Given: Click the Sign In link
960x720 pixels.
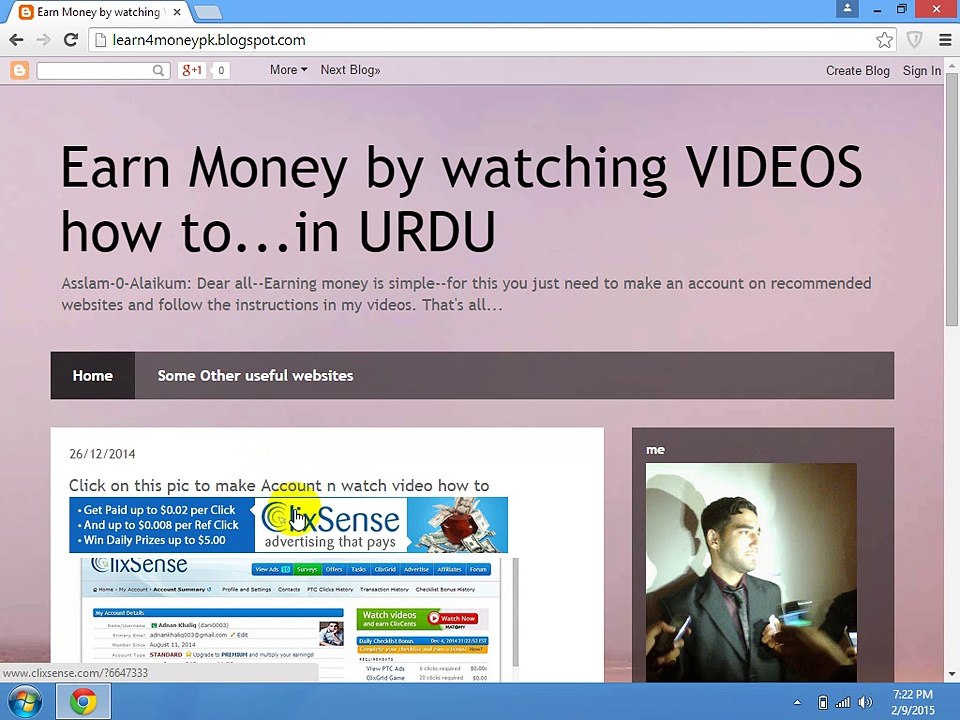Looking at the screenshot, I should [x=921, y=70].
